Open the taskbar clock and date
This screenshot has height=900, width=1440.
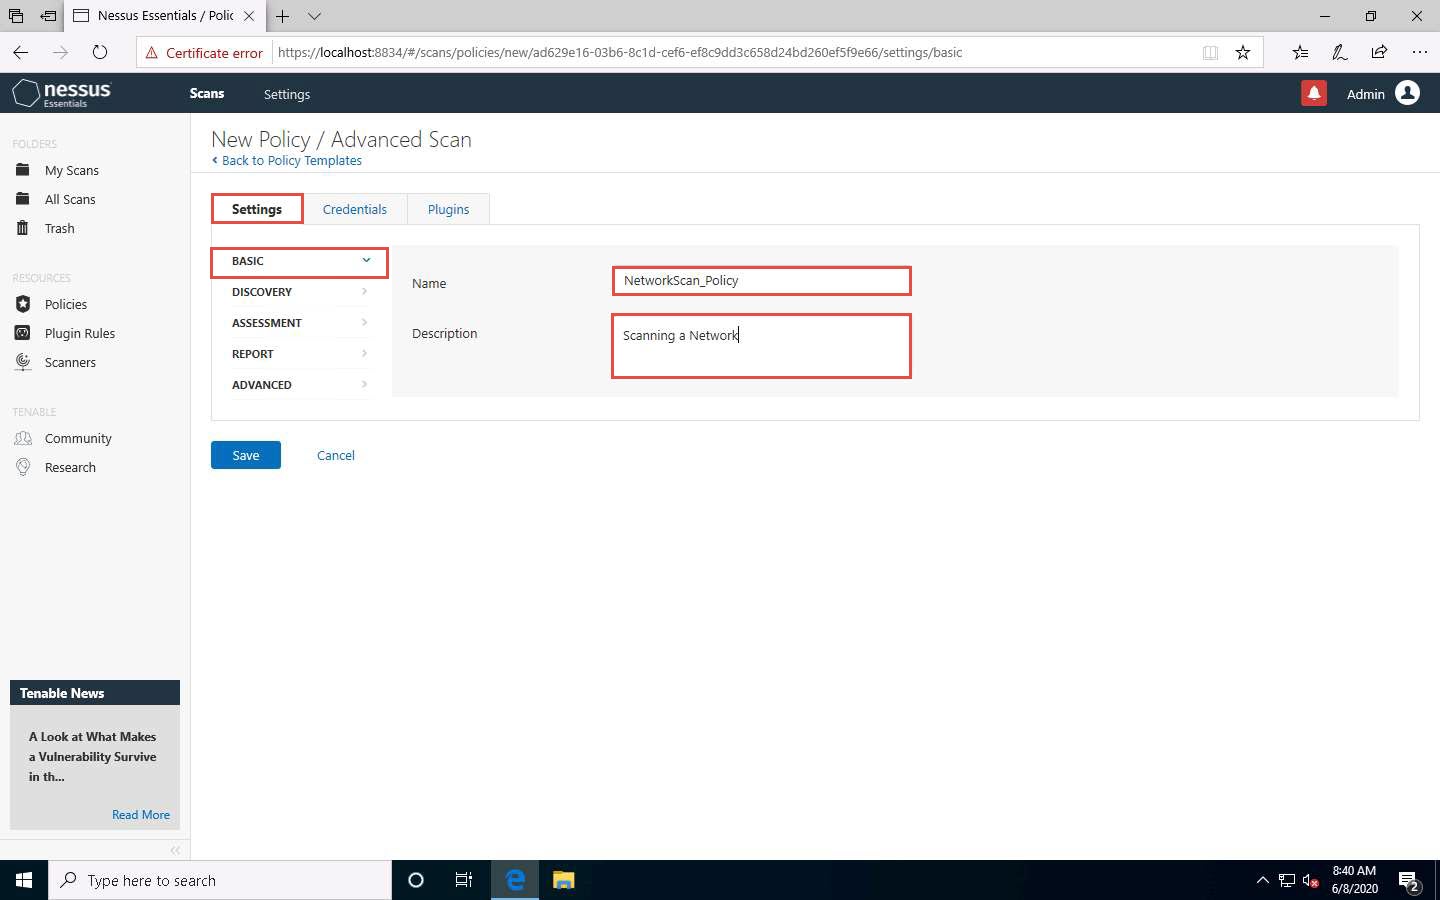[x=1355, y=880]
